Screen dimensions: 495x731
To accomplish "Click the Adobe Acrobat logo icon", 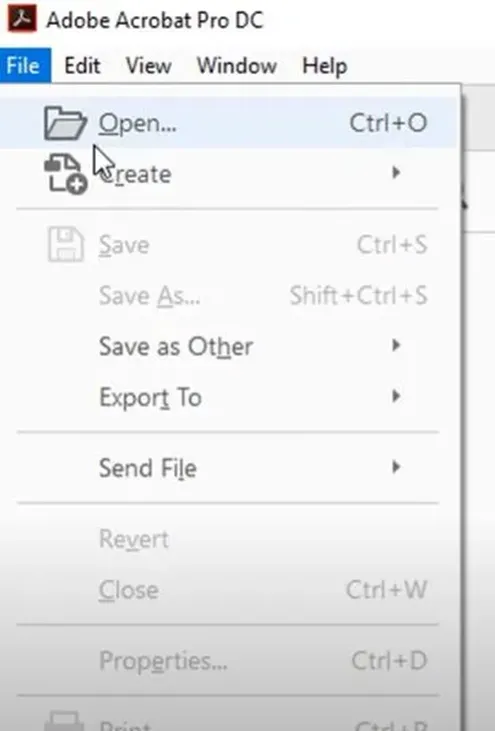I will tap(22, 19).
